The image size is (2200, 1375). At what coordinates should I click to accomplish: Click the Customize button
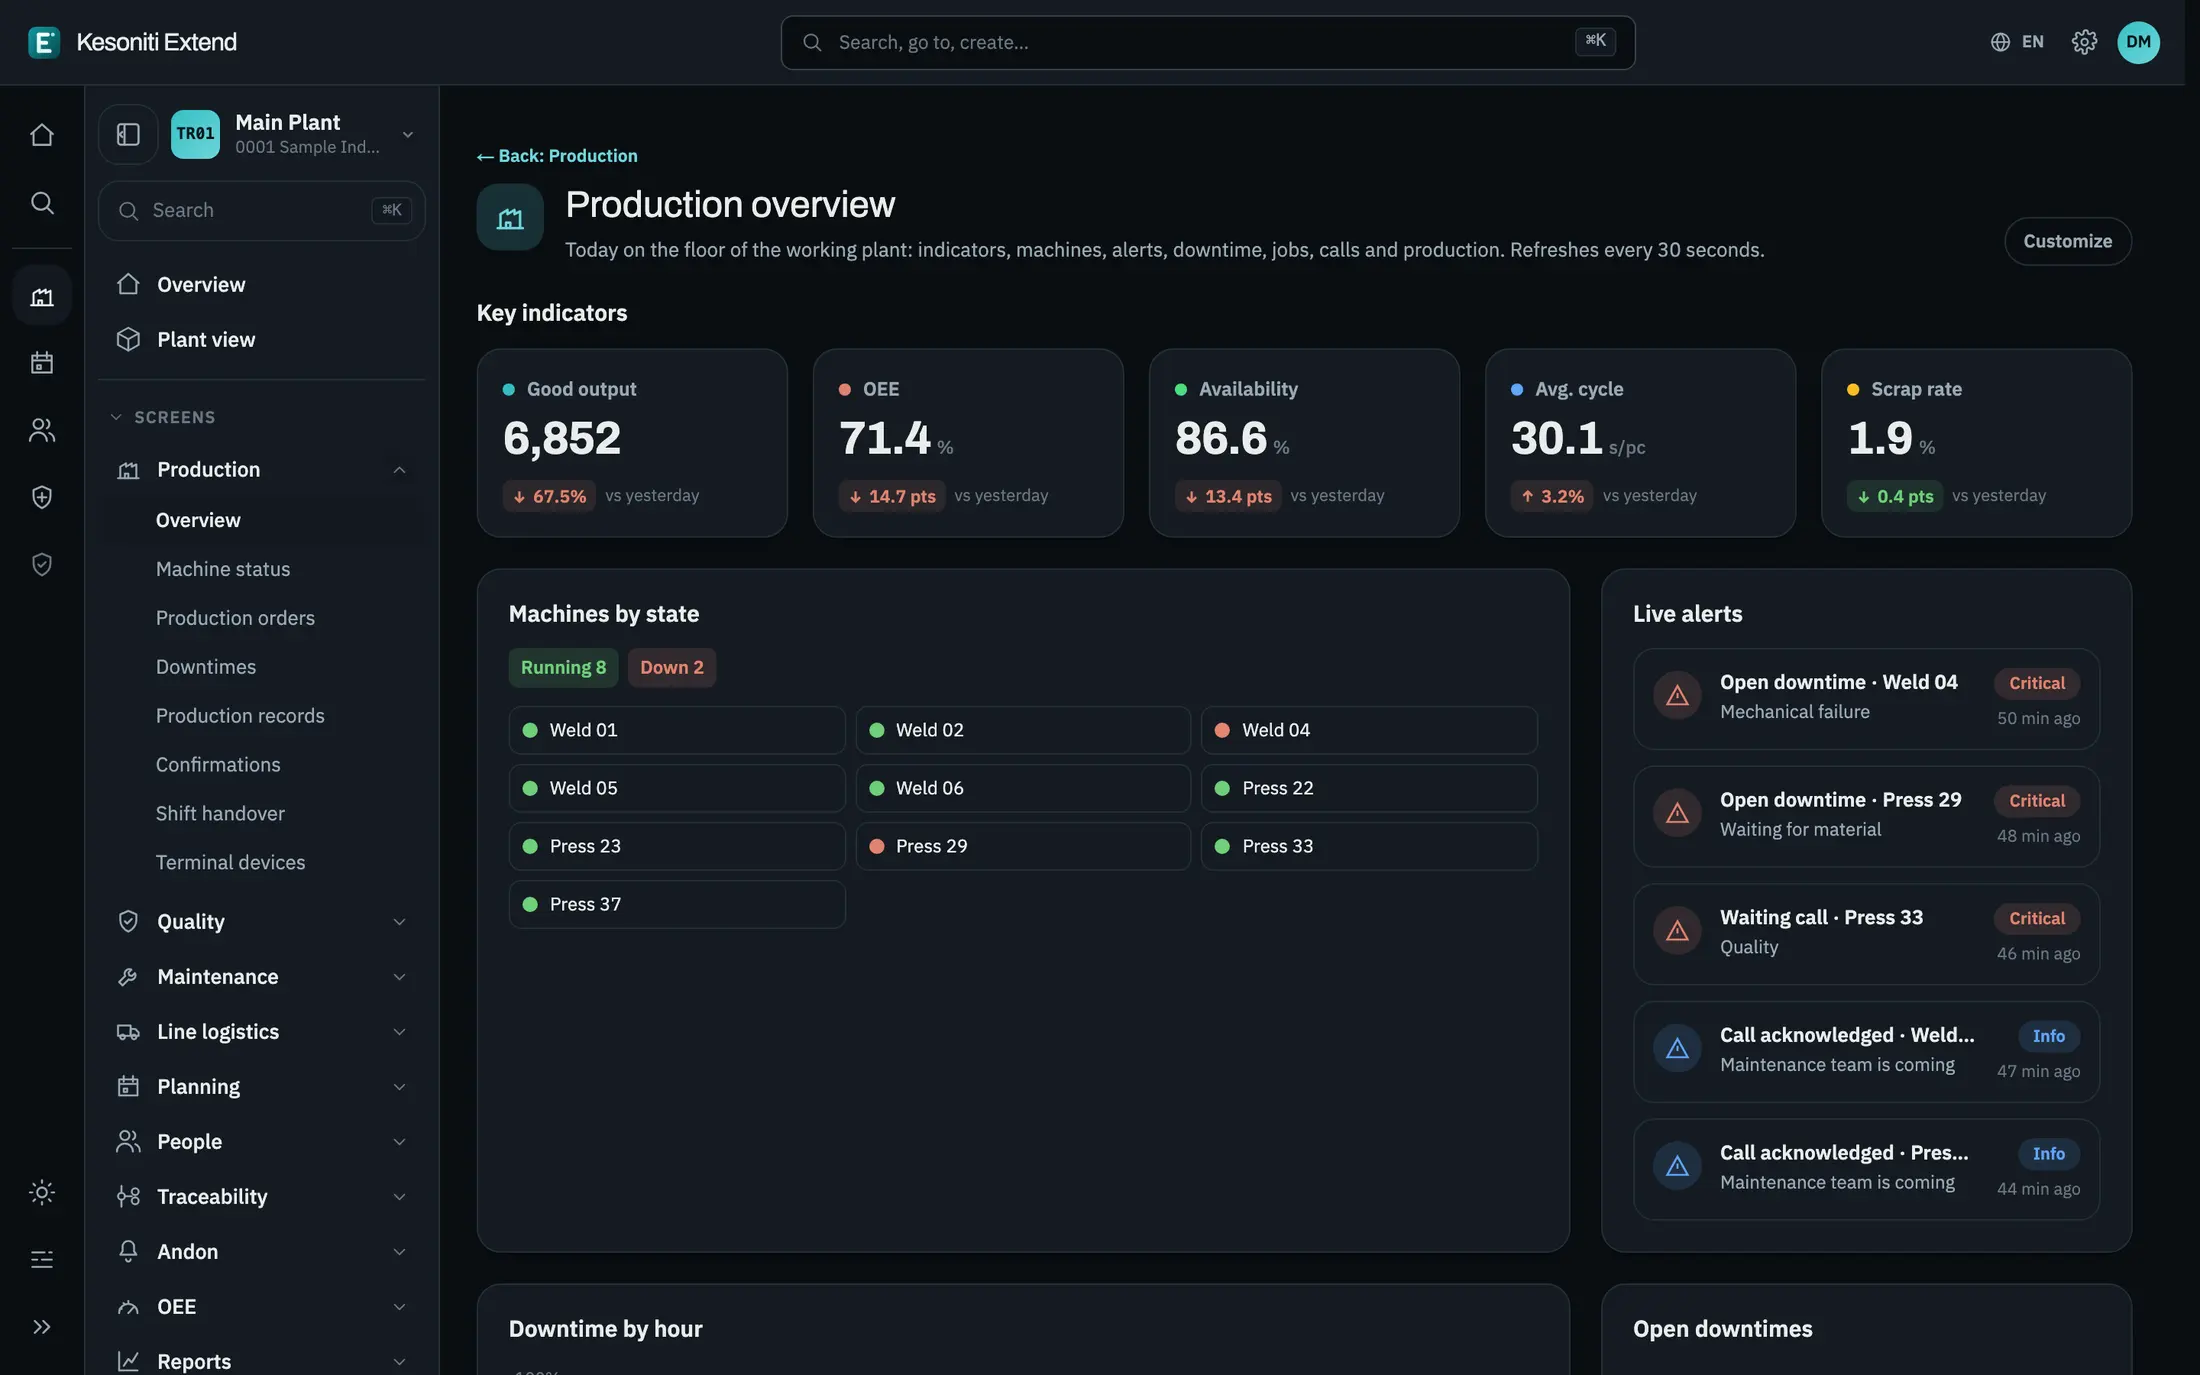pos(2067,241)
